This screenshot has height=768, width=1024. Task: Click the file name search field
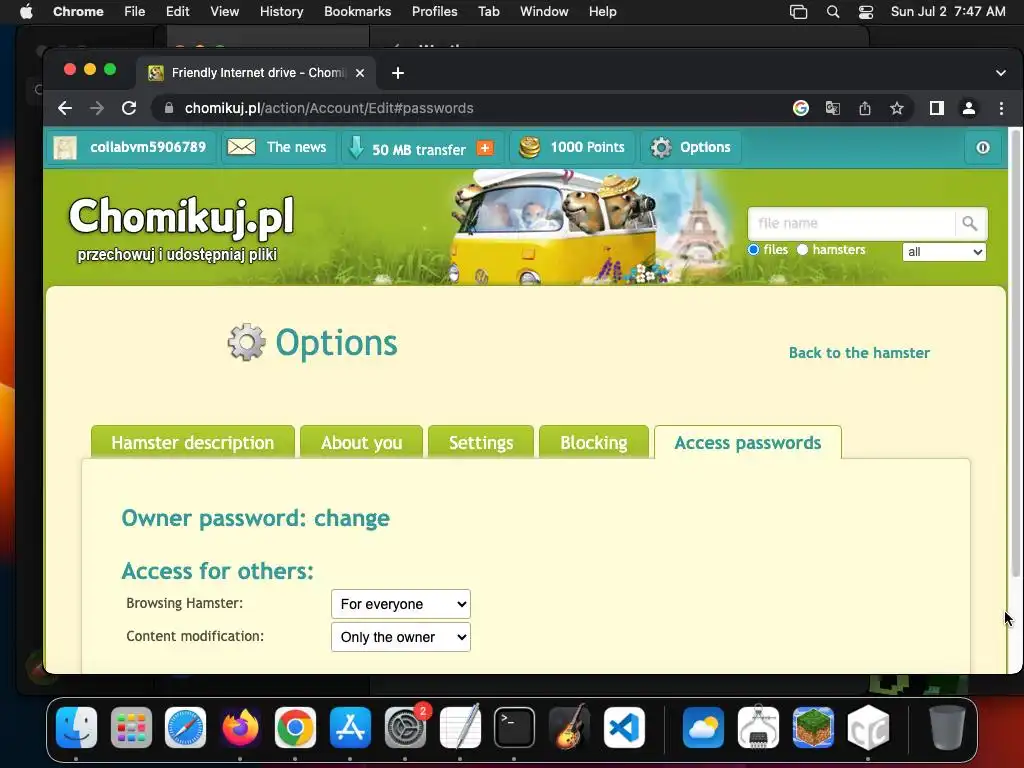852,223
